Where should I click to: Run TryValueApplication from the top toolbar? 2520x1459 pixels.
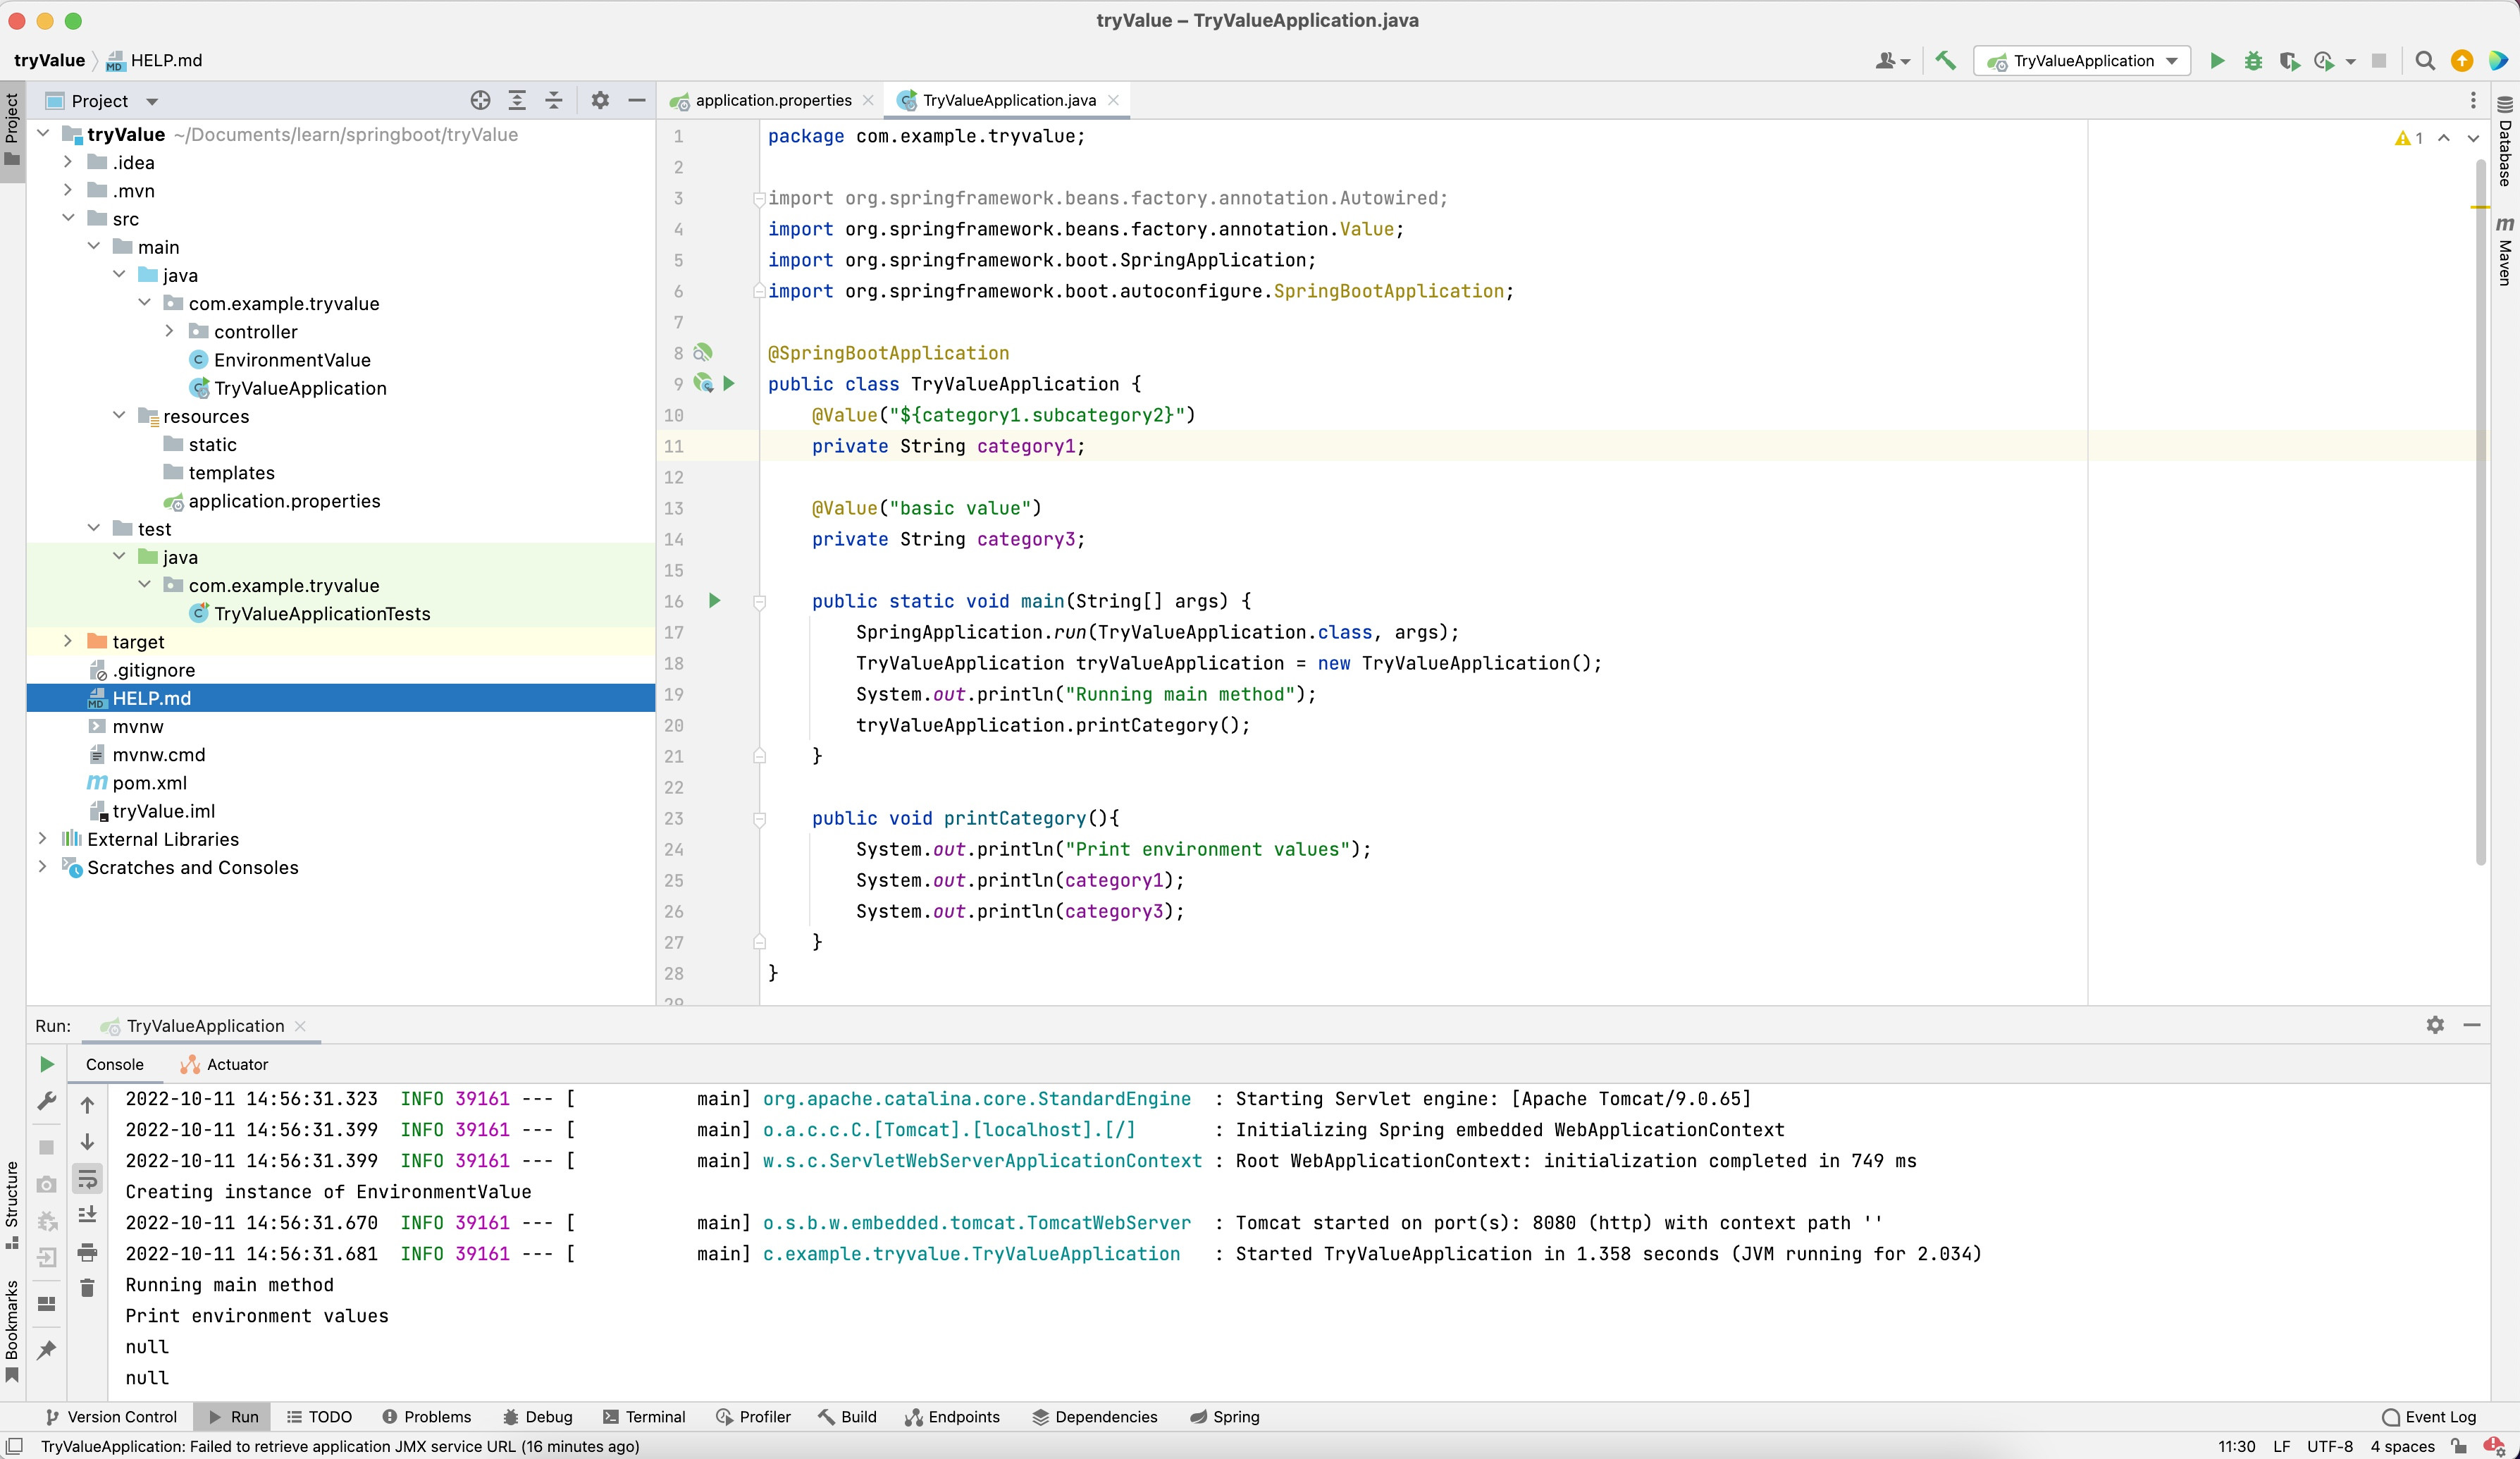tap(2217, 61)
